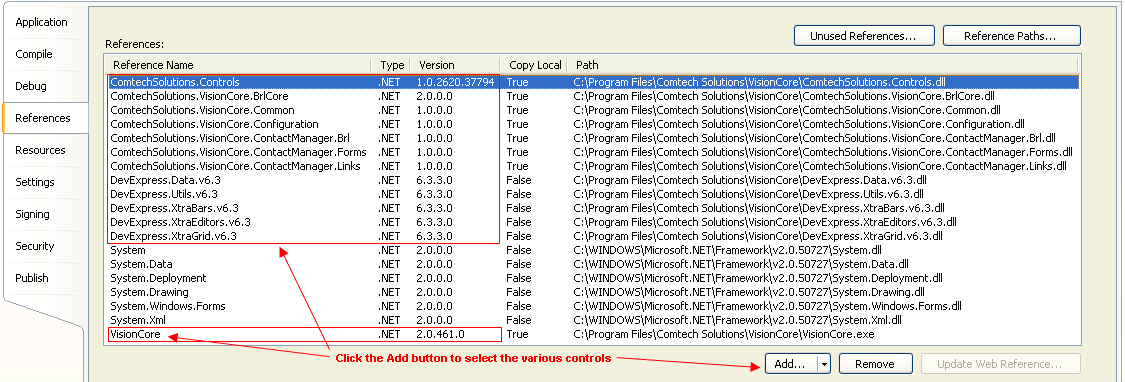Select the System.Data reference row

pos(593,264)
